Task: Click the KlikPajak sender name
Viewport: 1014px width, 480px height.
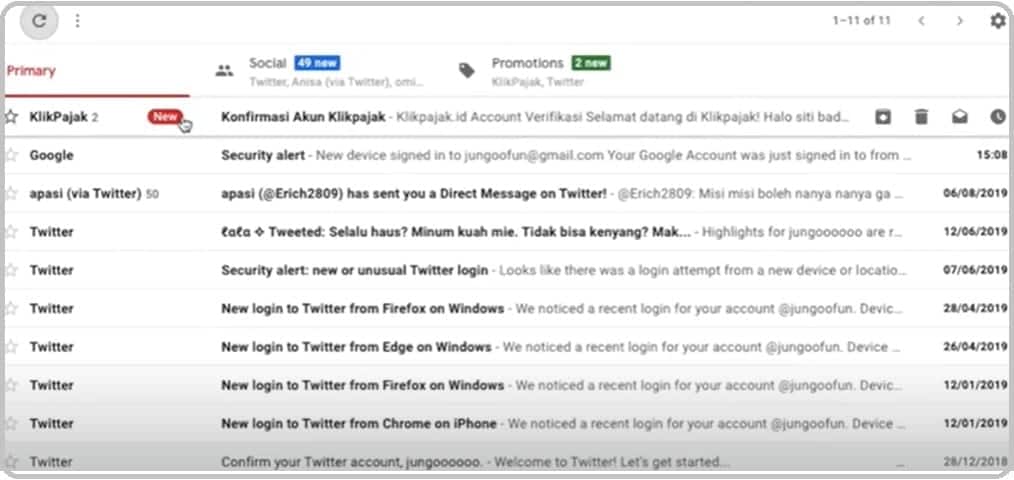Action: pos(58,117)
